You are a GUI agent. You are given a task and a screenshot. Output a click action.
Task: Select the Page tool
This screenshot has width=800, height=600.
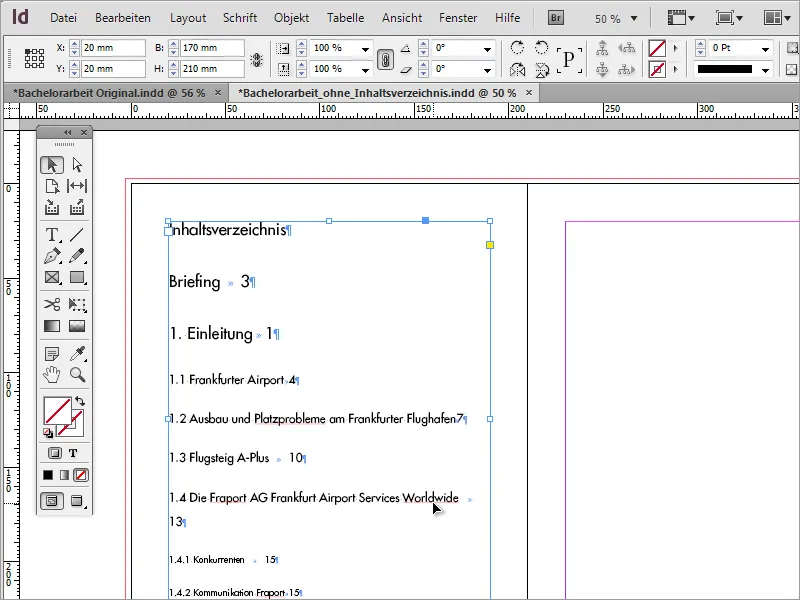pos(52,186)
